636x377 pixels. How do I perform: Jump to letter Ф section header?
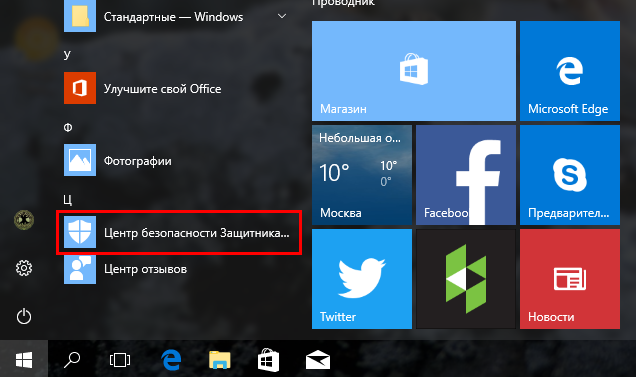[68, 127]
